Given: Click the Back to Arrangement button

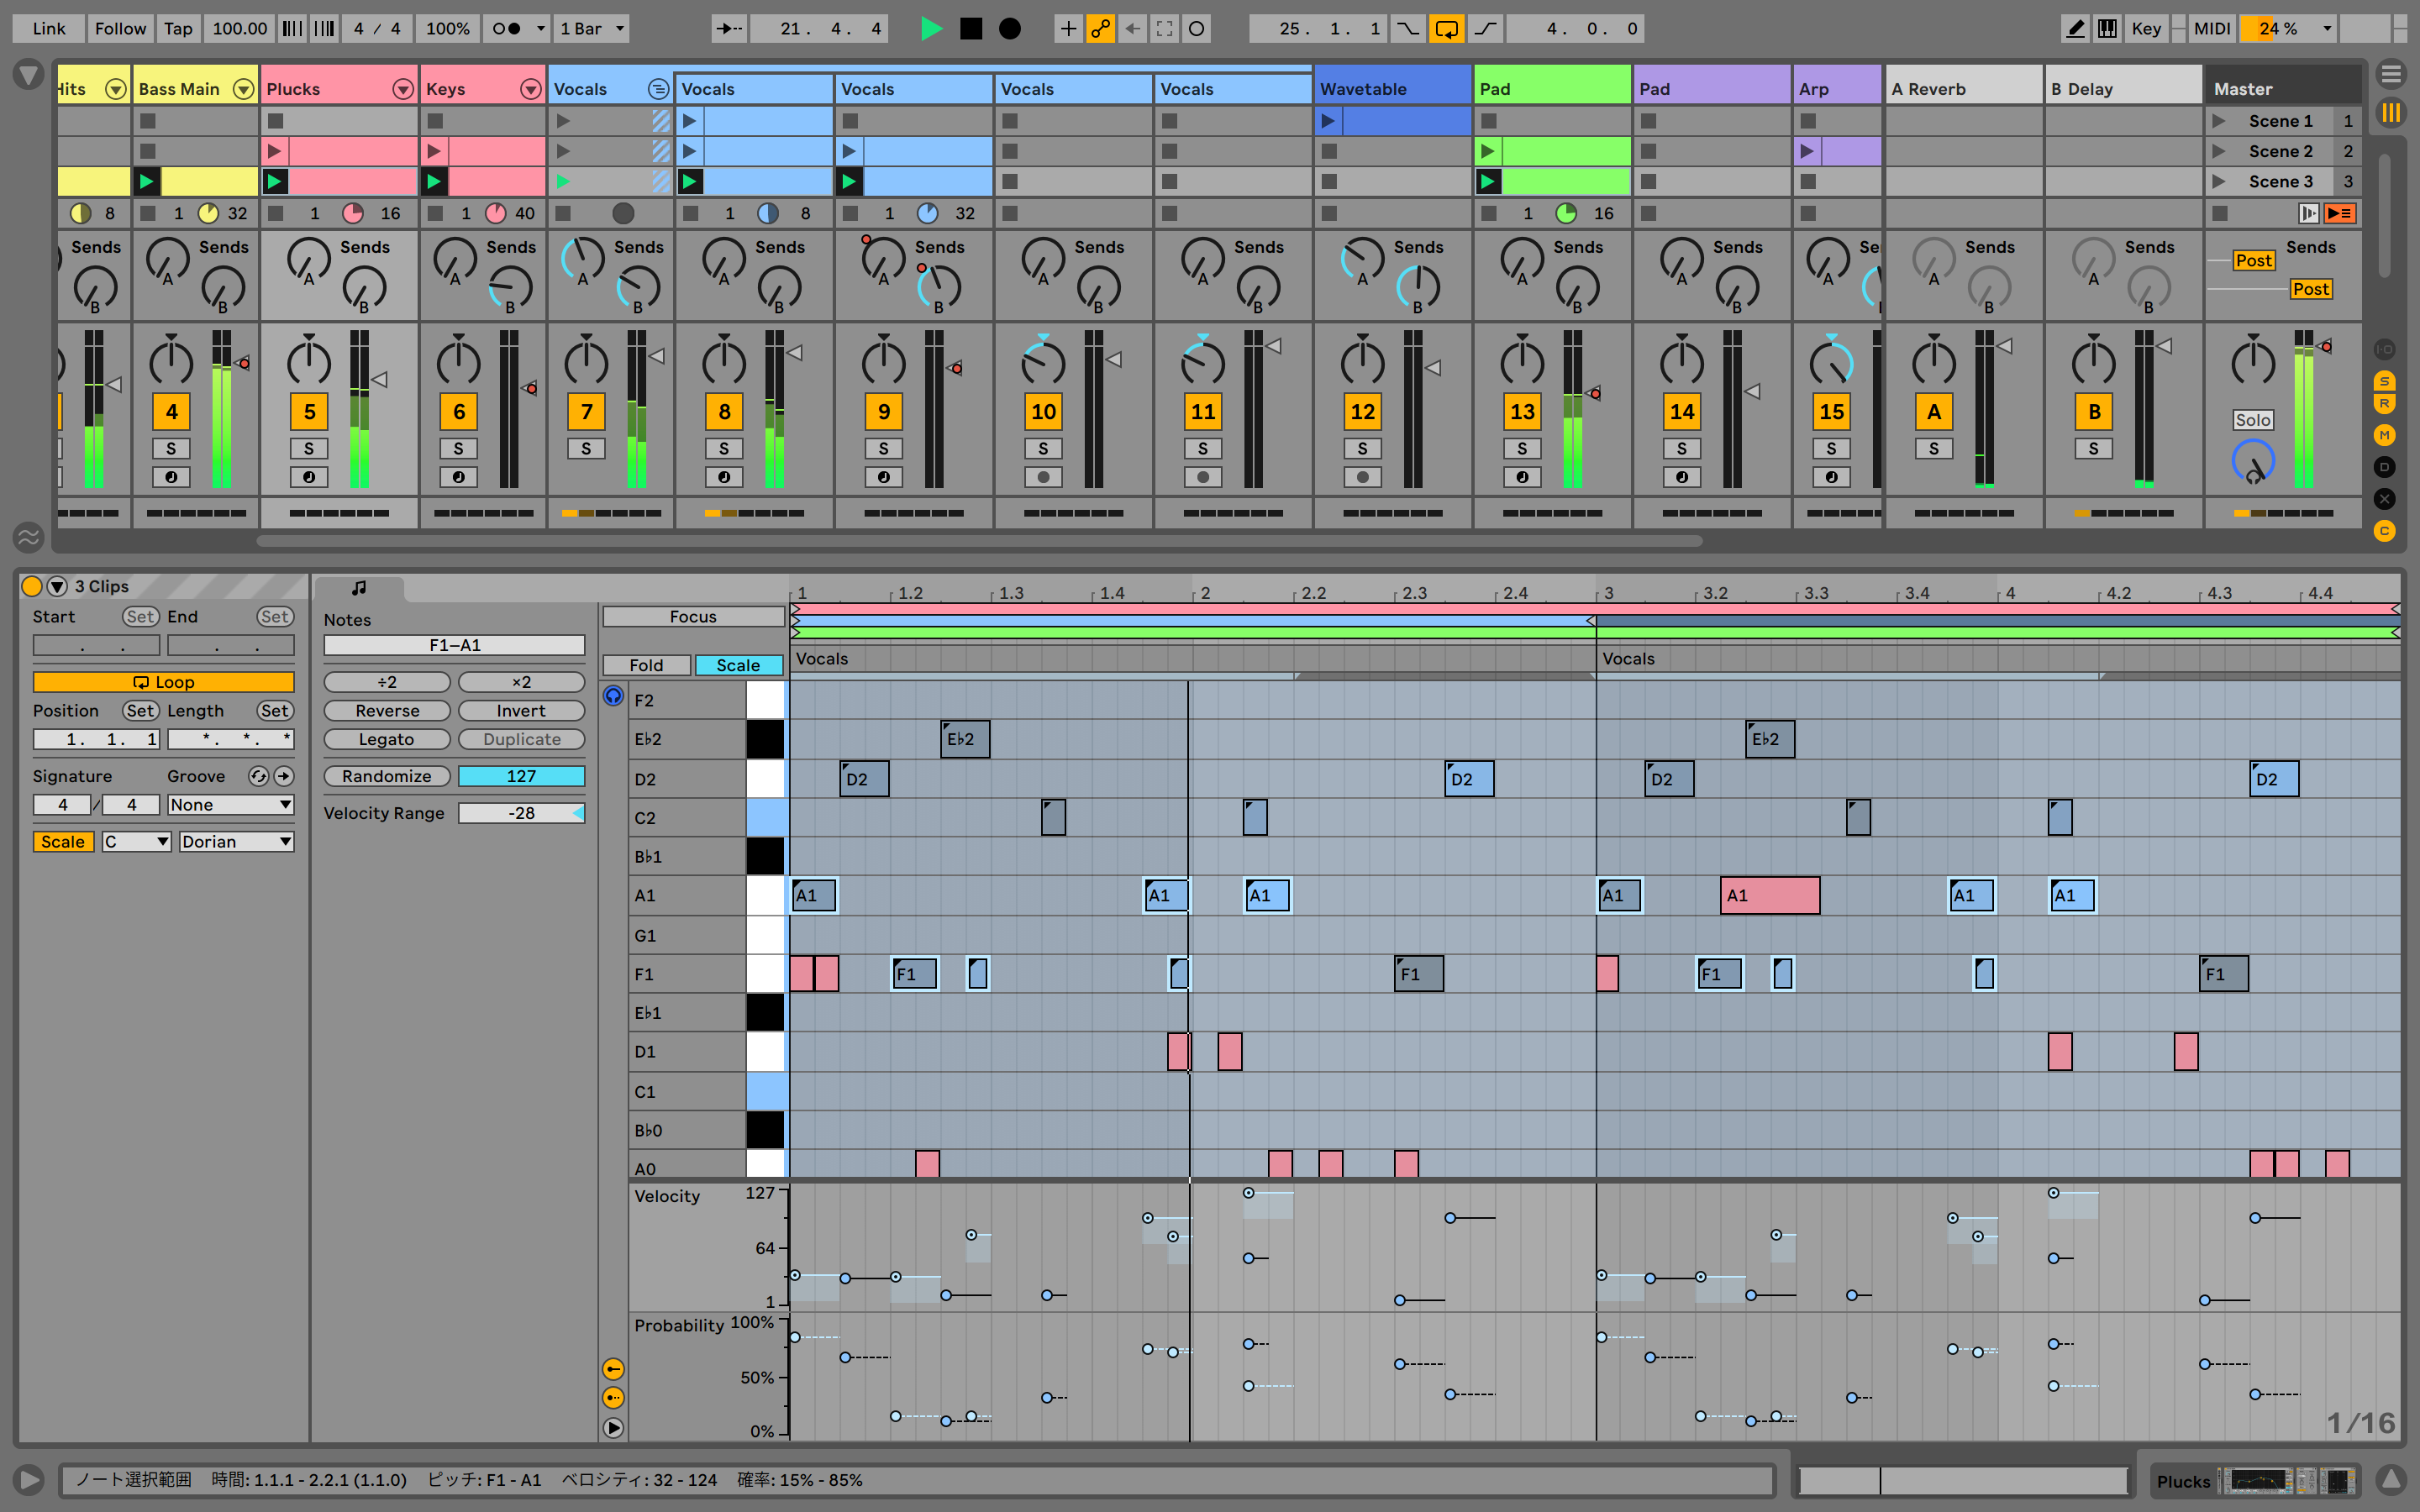Looking at the screenshot, I should (x=2339, y=213).
